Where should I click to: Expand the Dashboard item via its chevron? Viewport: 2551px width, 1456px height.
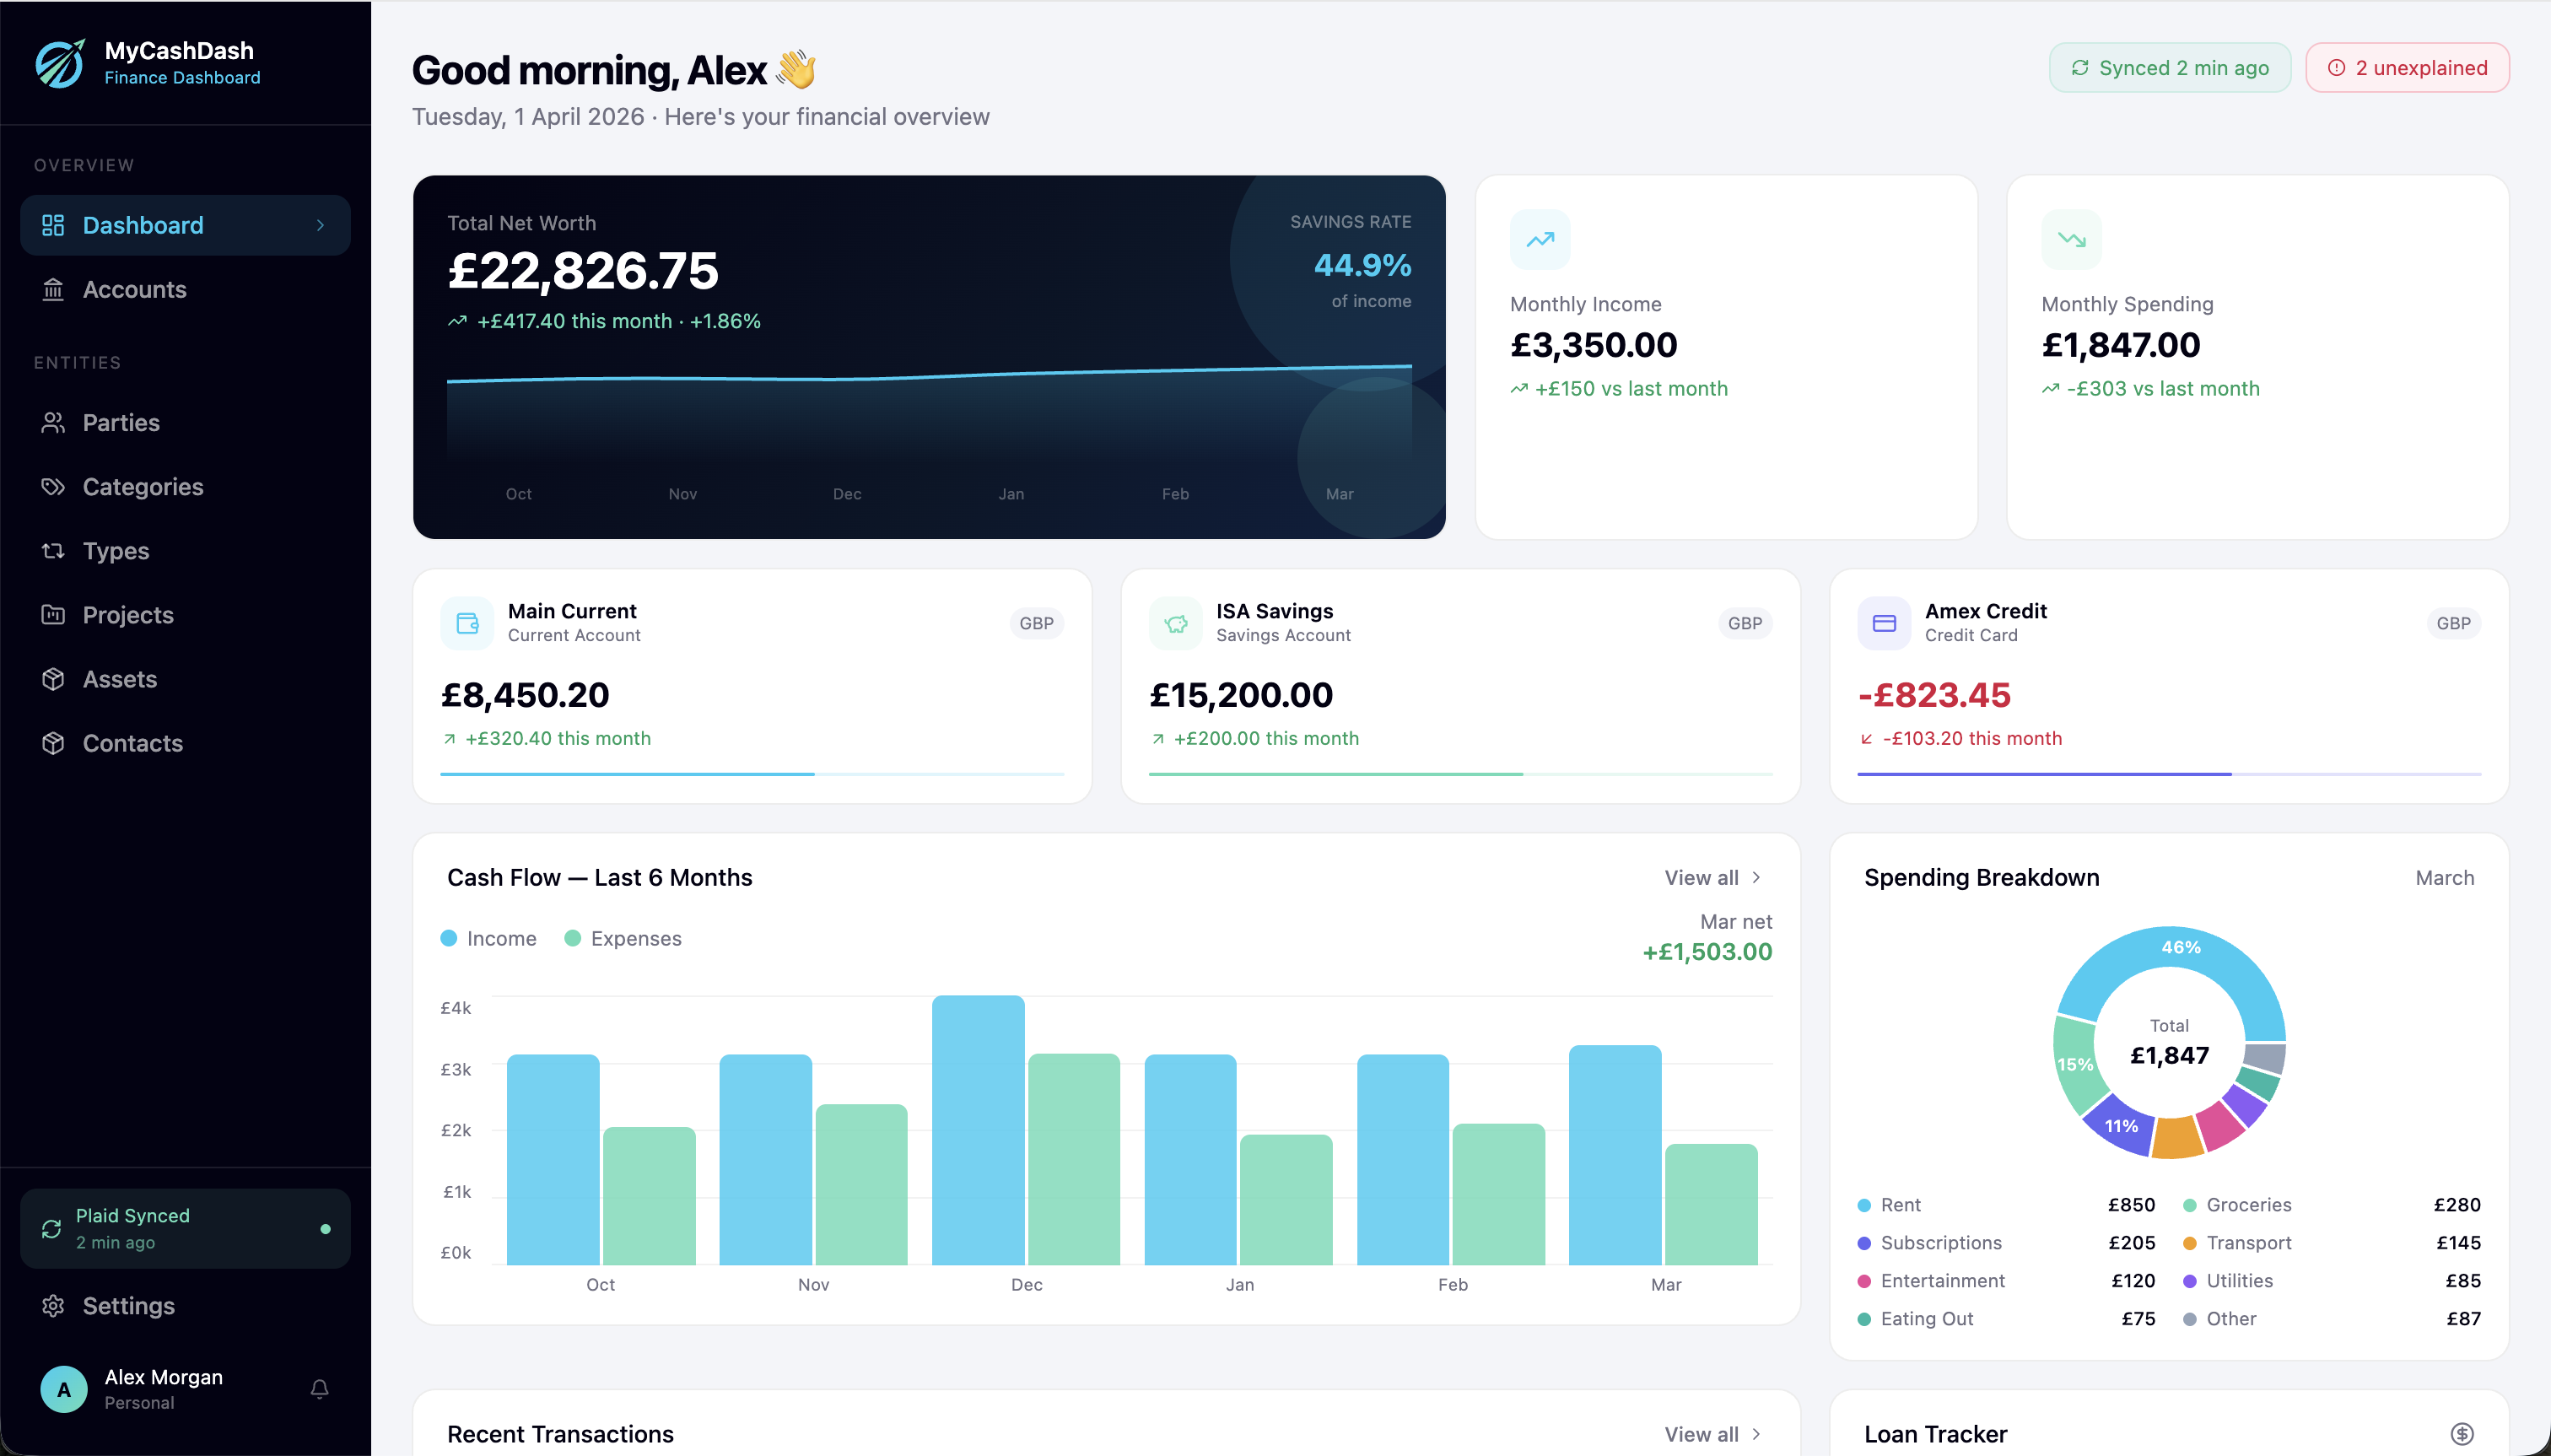click(x=320, y=225)
